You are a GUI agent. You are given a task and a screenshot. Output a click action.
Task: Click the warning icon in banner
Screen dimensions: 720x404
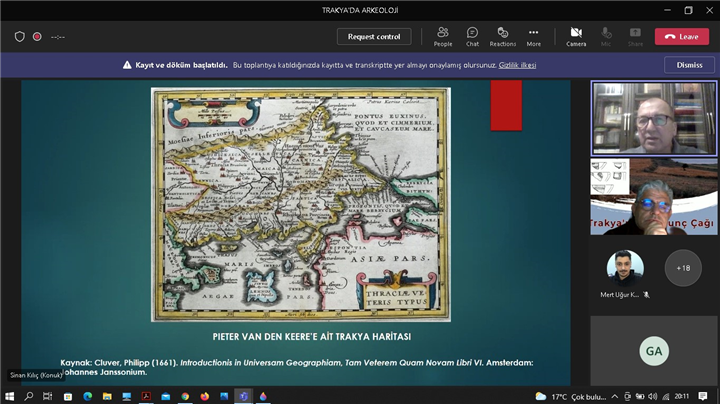point(127,65)
